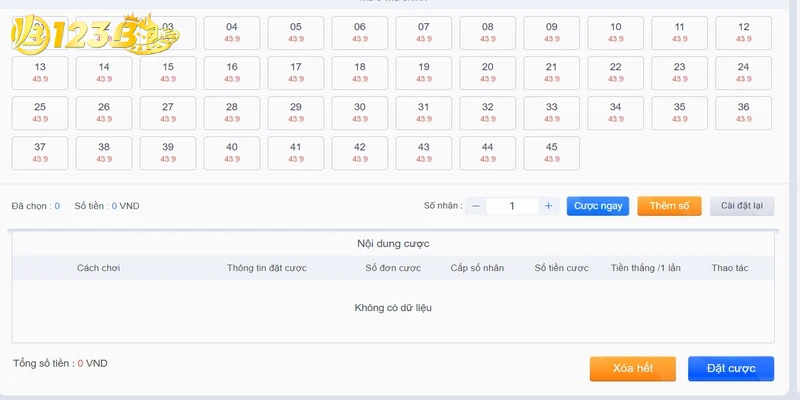Select number 10
Viewport: 800px width, 400px height.
point(615,33)
